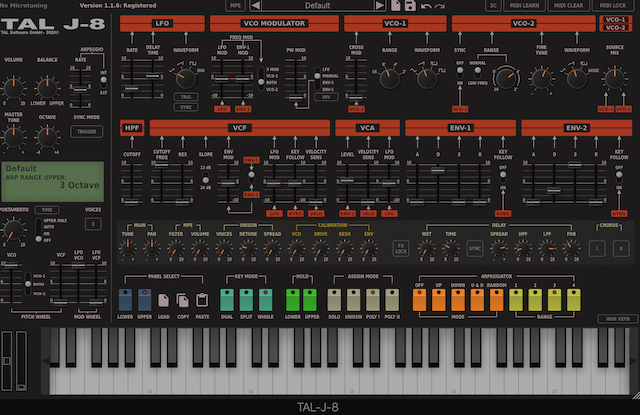Toggle LFO Trig button
640x415 pixels.
(x=186, y=97)
